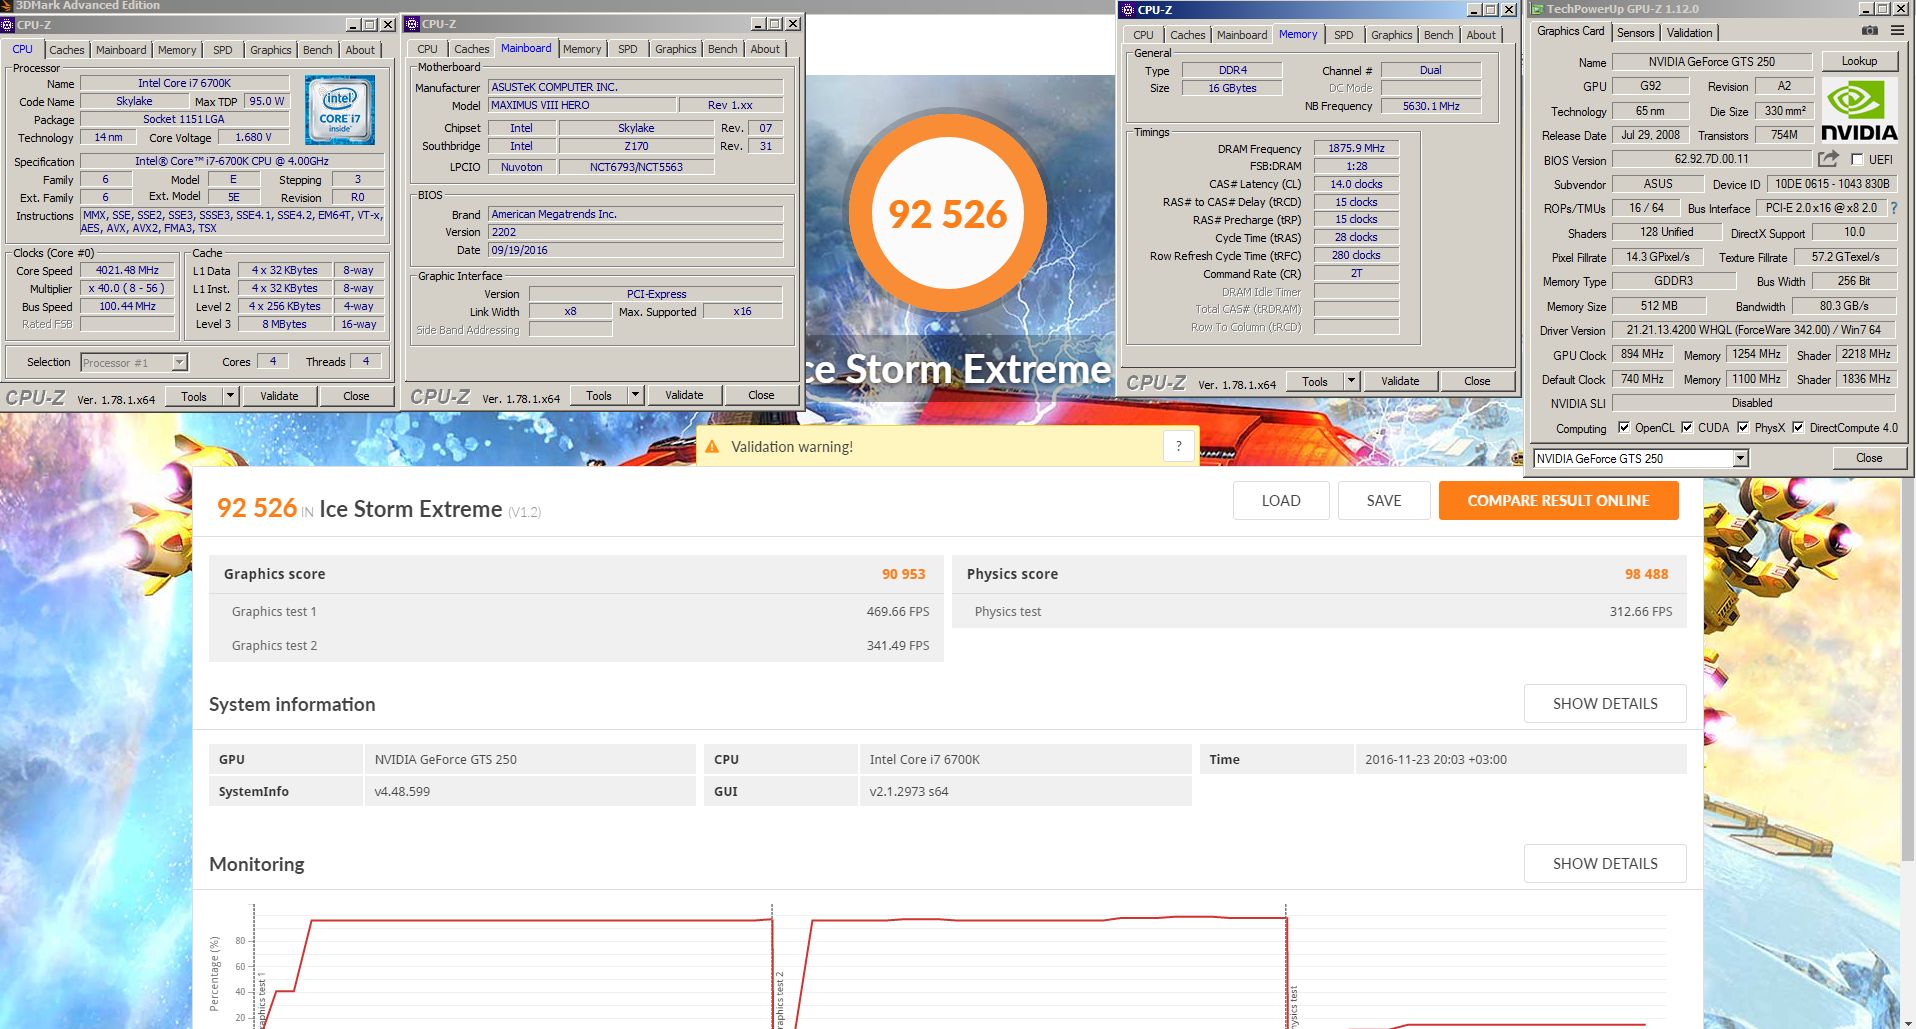Image resolution: width=1916 pixels, height=1029 pixels.
Task: Open the Tools dropdown arrow in the CPU tab window
Action: [x=230, y=396]
